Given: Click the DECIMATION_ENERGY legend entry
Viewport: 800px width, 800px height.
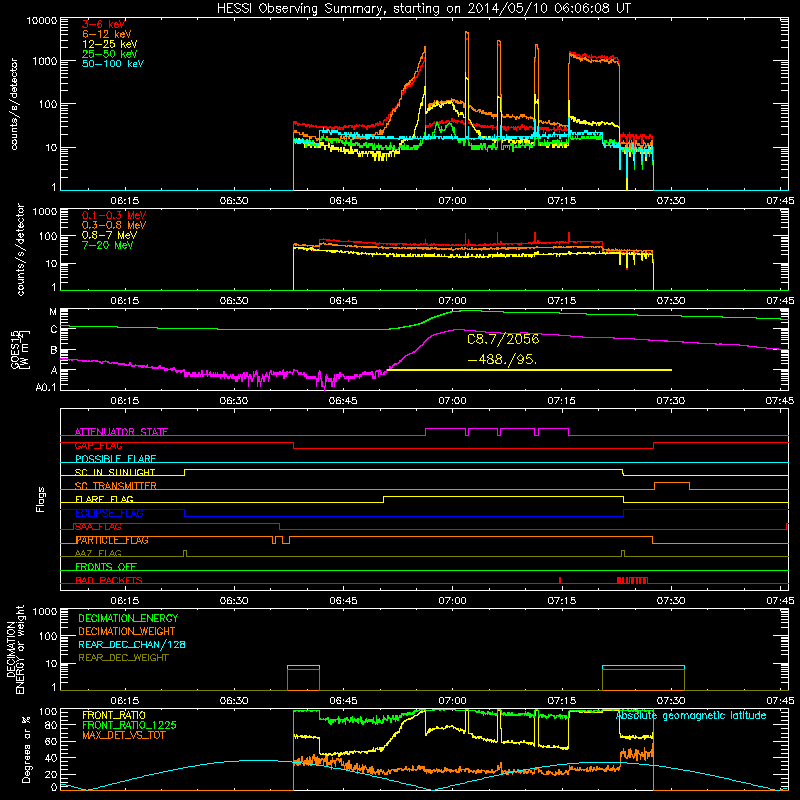Looking at the screenshot, I should (x=128, y=618).
